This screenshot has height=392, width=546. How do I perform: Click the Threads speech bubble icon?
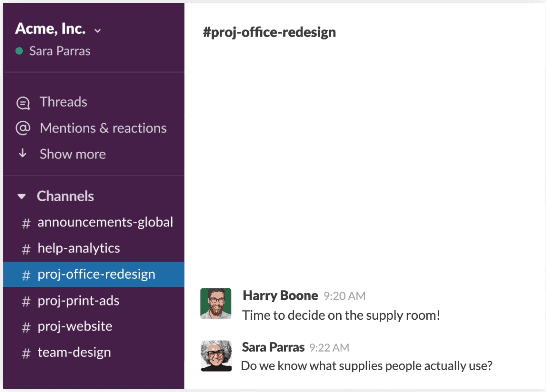[23, 103]
